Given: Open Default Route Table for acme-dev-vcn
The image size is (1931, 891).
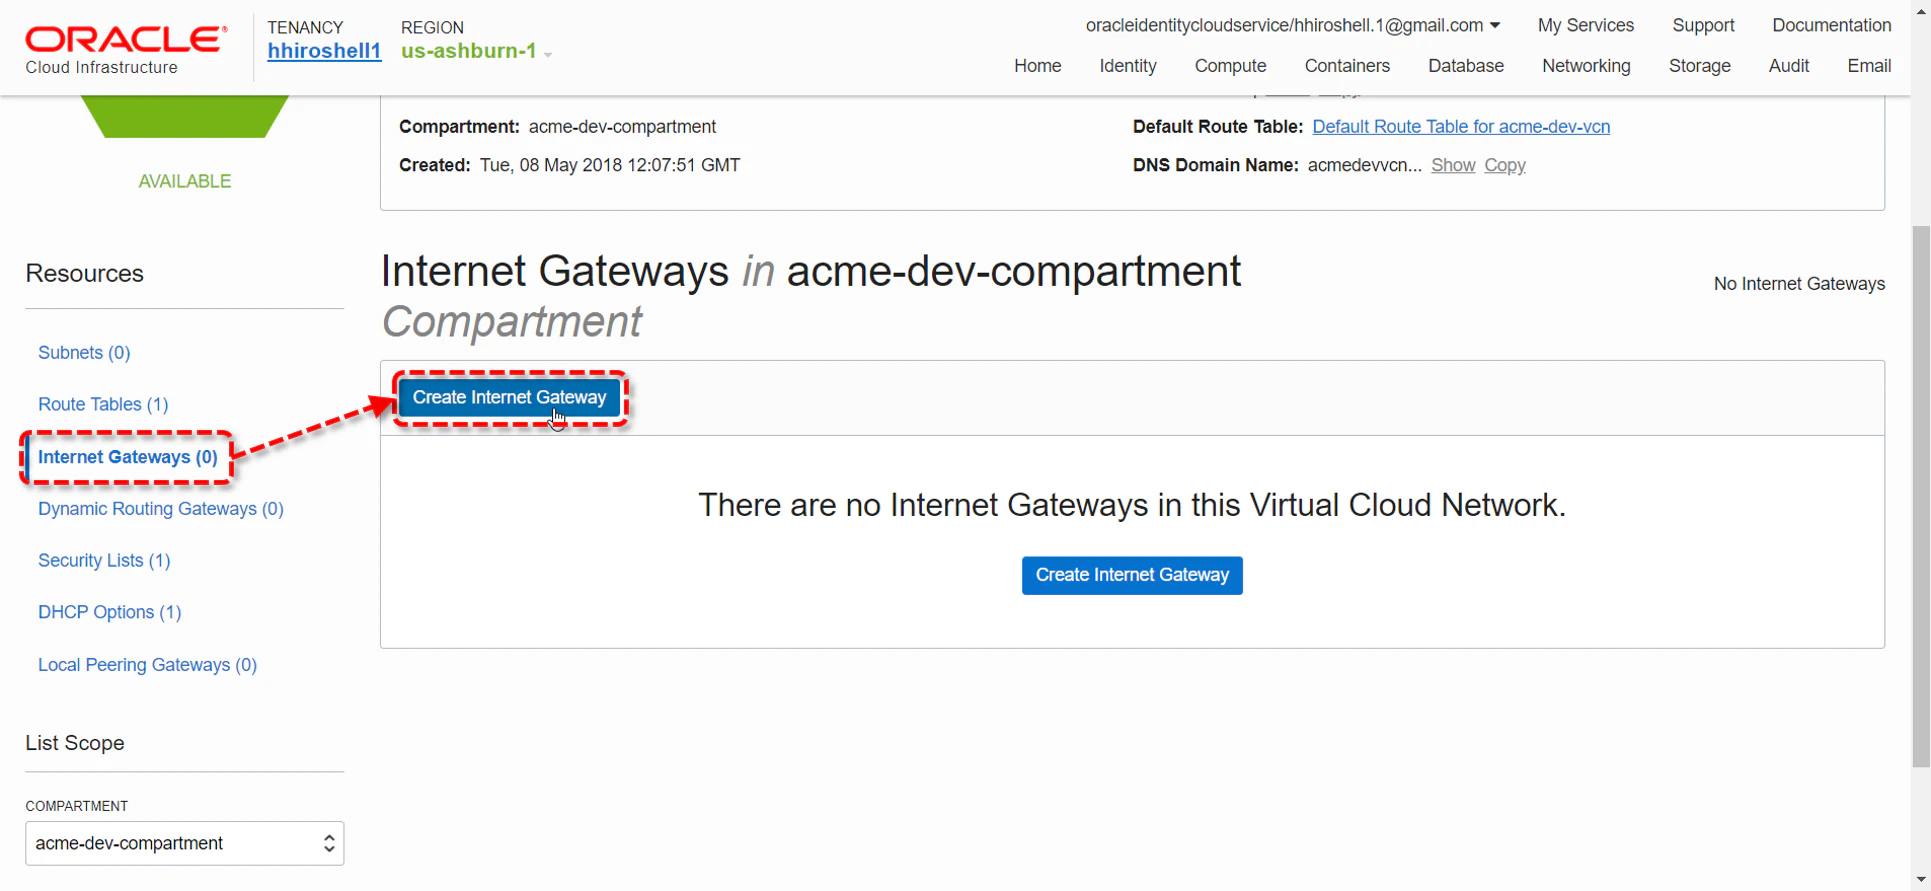Looking at the screenshot, I should coord(1461,127).
